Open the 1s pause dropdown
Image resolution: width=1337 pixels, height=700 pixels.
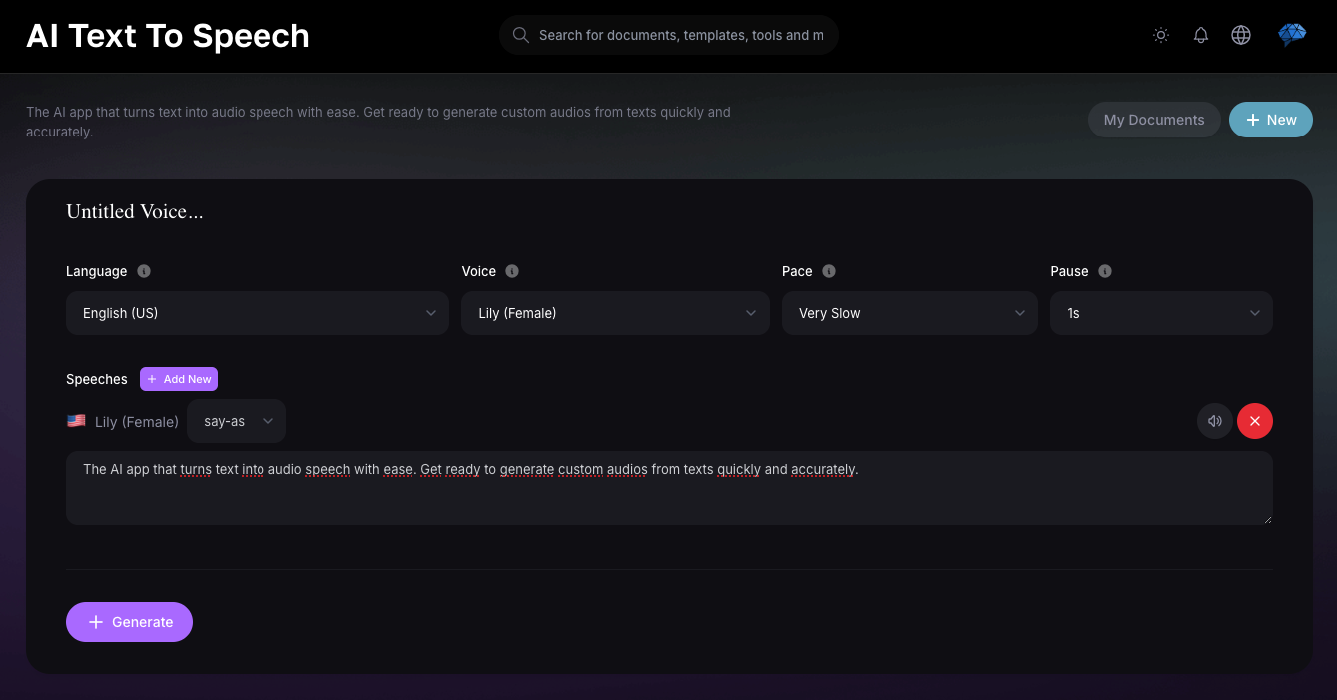tap(1161, 313)
